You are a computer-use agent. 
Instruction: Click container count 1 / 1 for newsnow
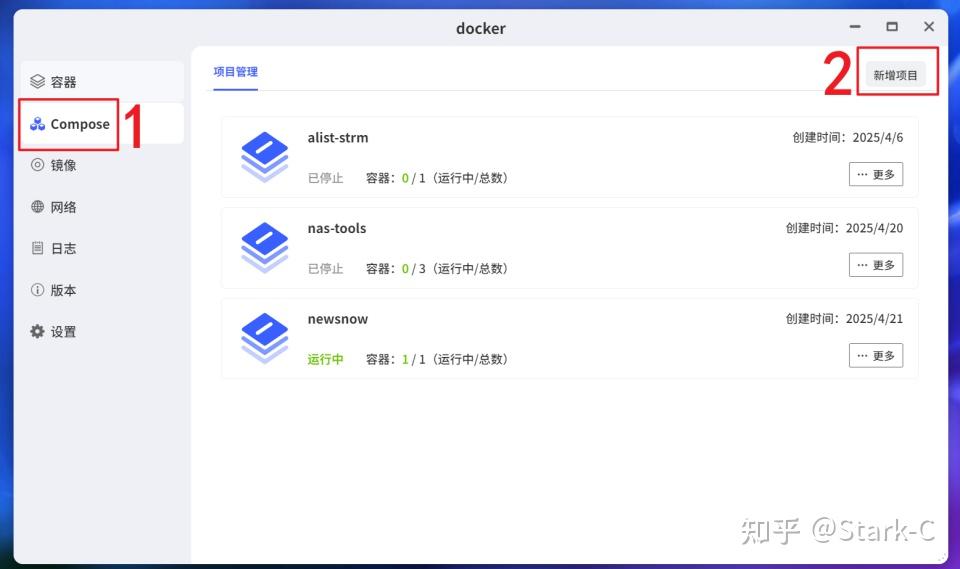click(x=413, y=359)
